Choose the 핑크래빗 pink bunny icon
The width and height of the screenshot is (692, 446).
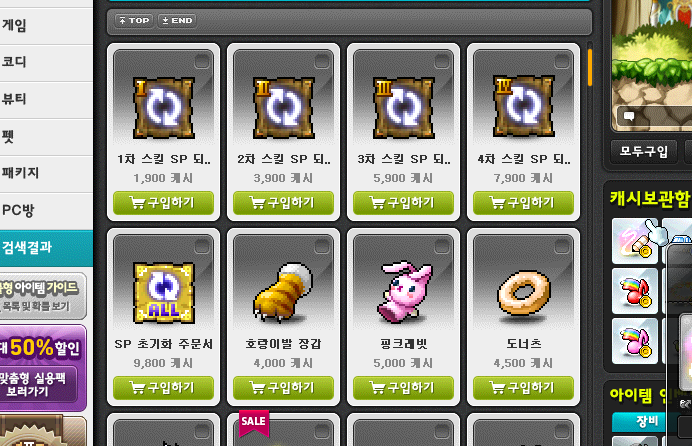(404, 292)
